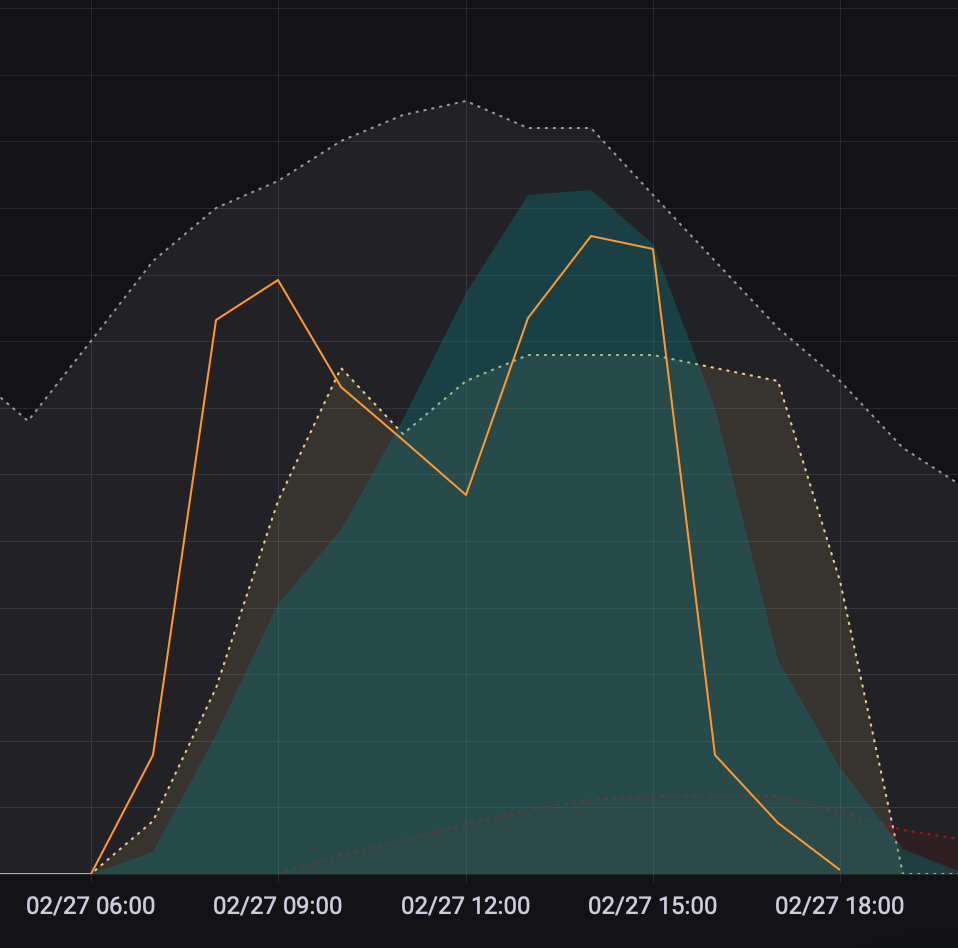Click the orange line point at 08:00

(216, 320)
